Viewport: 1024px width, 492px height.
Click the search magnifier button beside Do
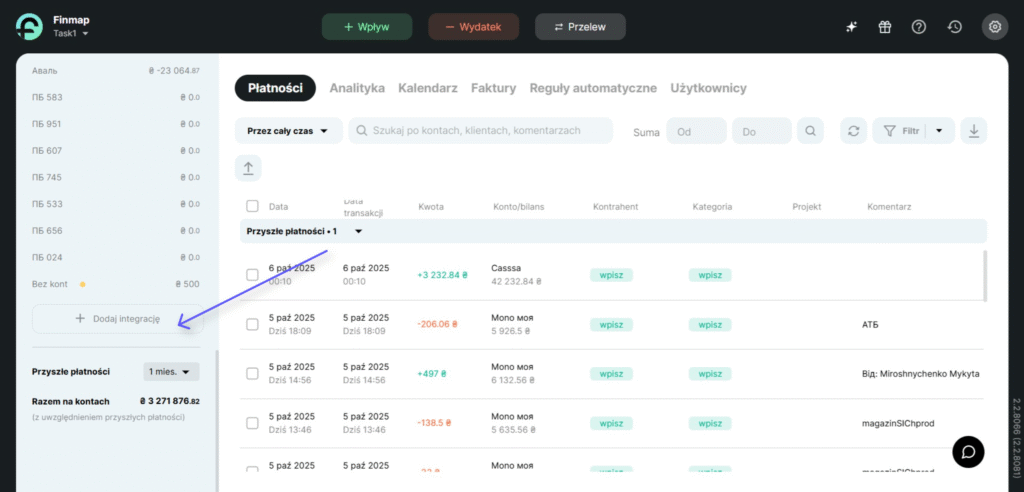point(810,131)
